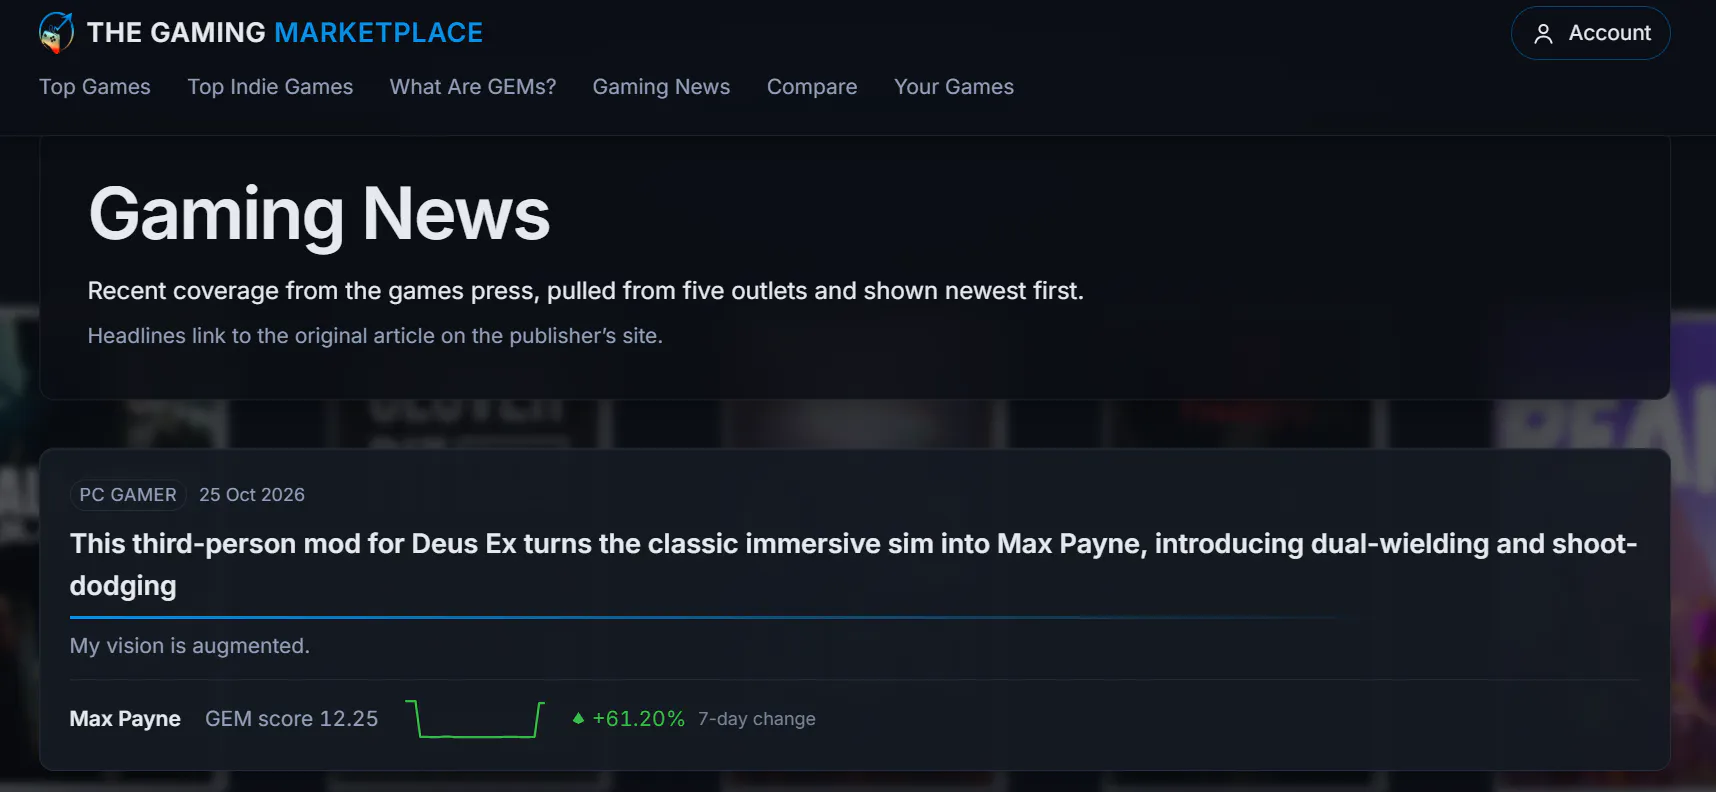Click the Max Payne GEM score sparkline chart
The height and width of the screenshot is (792, 1716).
[475, 719]
